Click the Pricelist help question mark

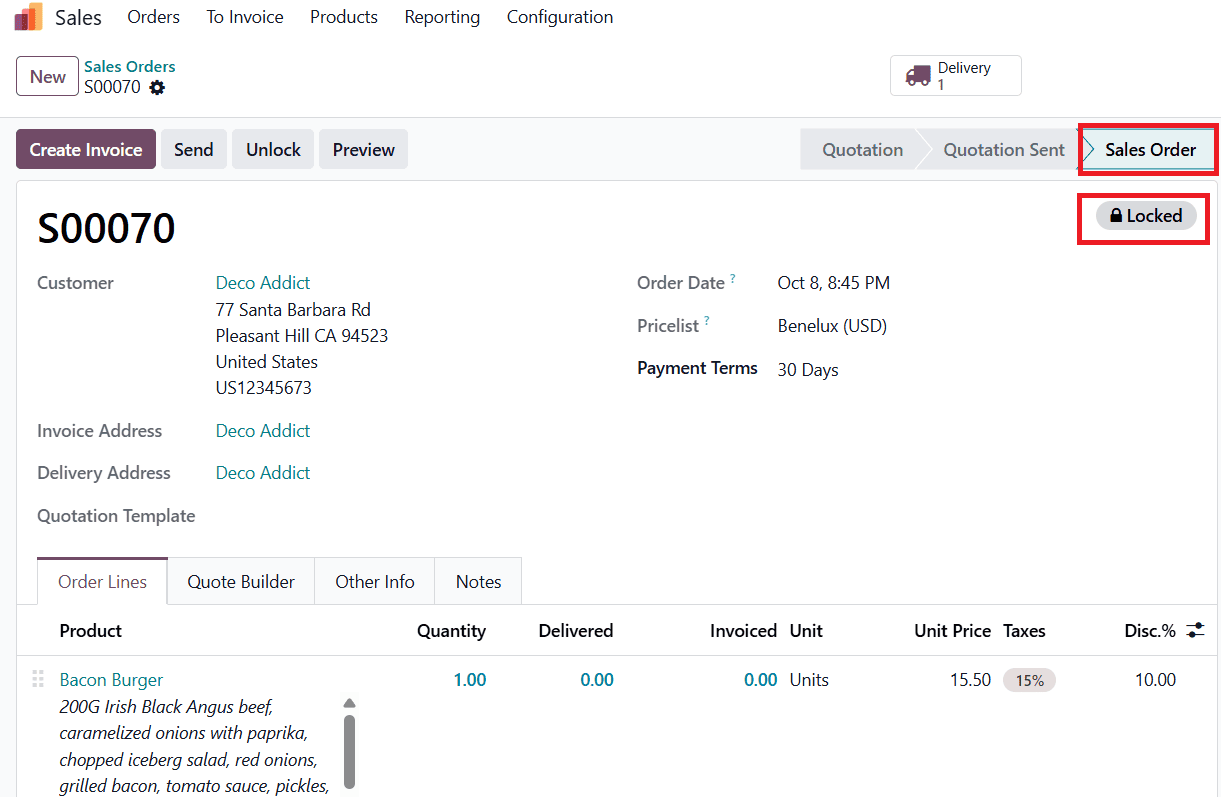(x=707, y=322)
